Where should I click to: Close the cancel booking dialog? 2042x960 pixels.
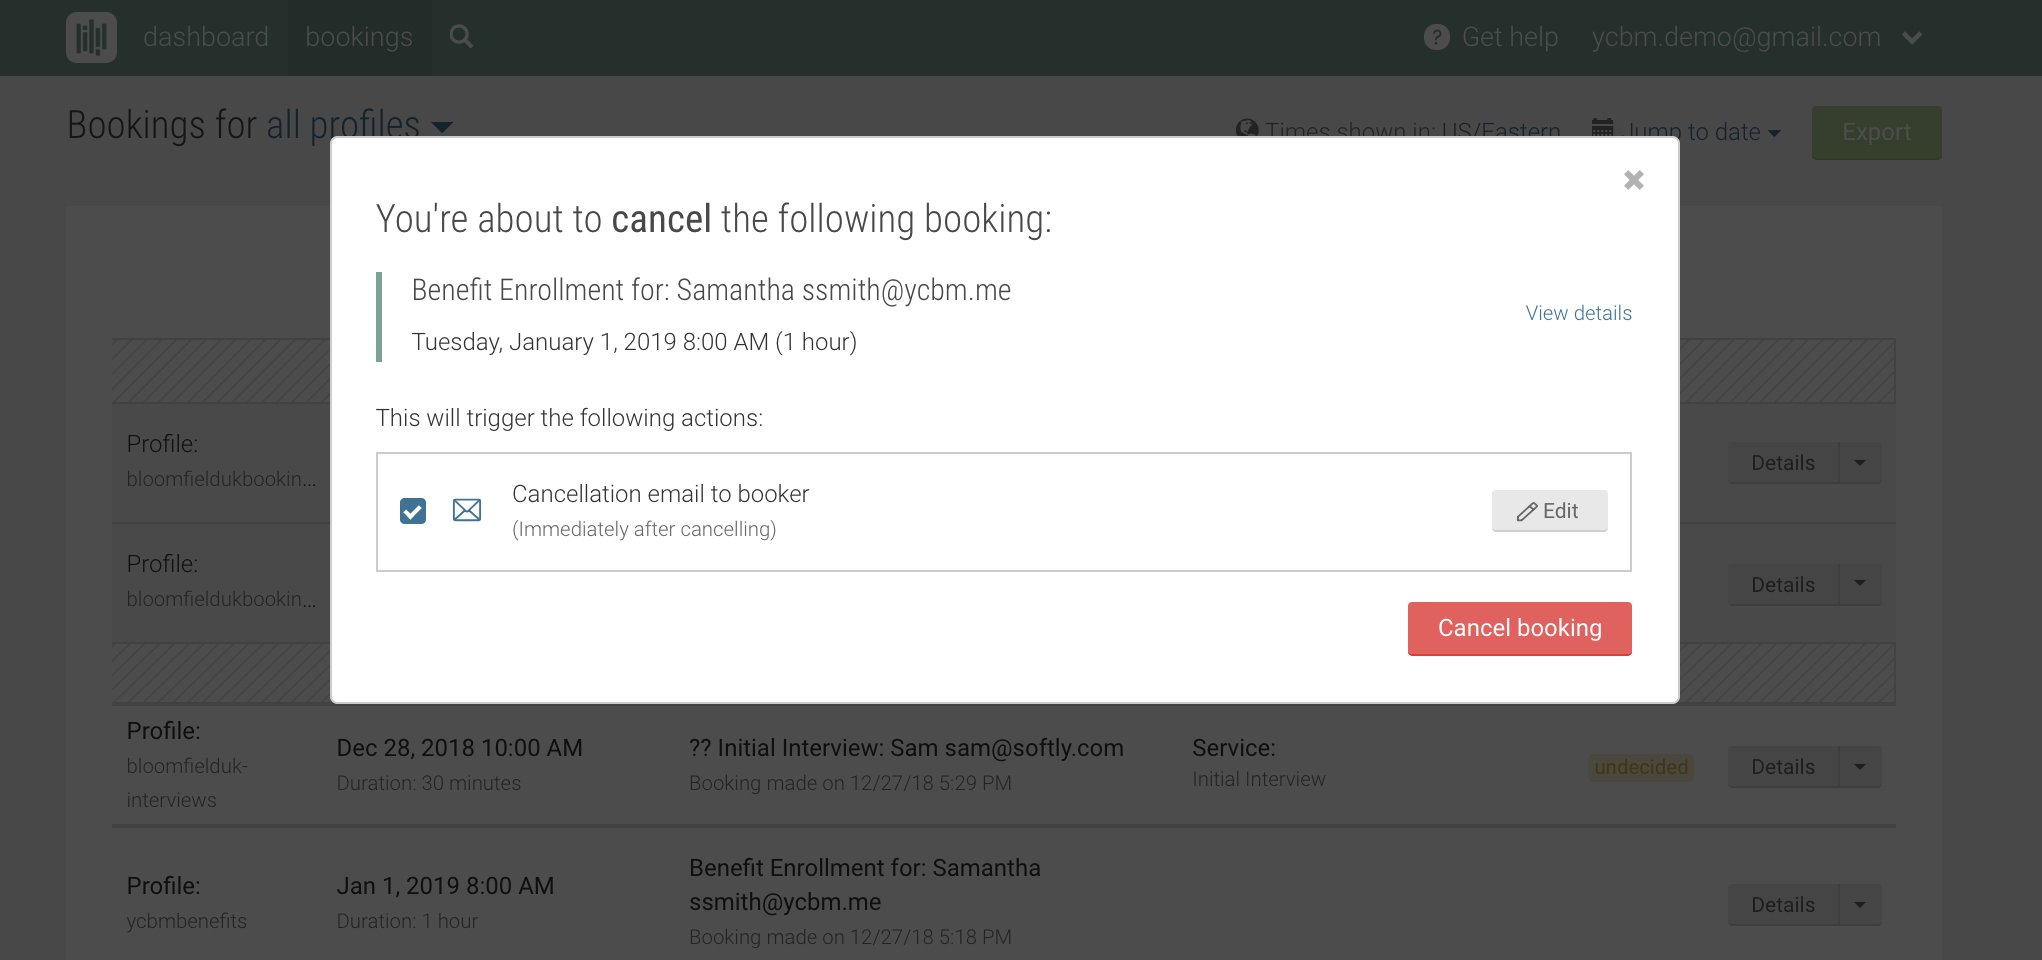coord(1634,180)
